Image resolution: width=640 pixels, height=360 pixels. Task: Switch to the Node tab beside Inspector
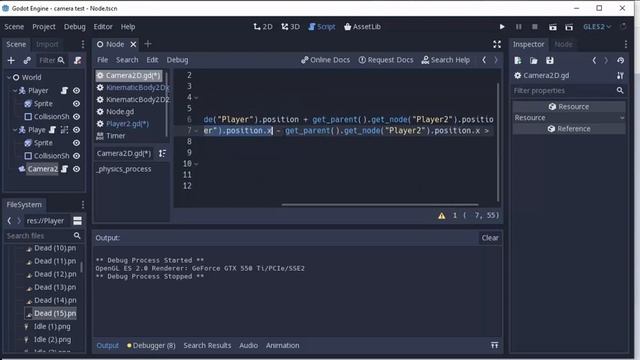coord(563,44)
